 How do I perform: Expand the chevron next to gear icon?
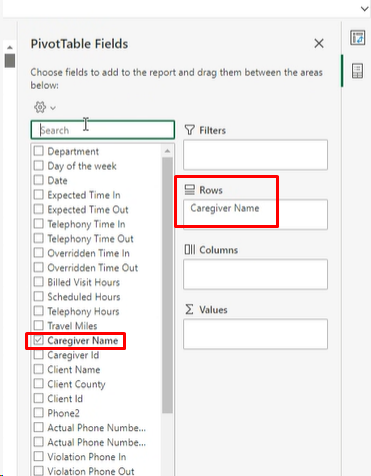pos(53,108)
